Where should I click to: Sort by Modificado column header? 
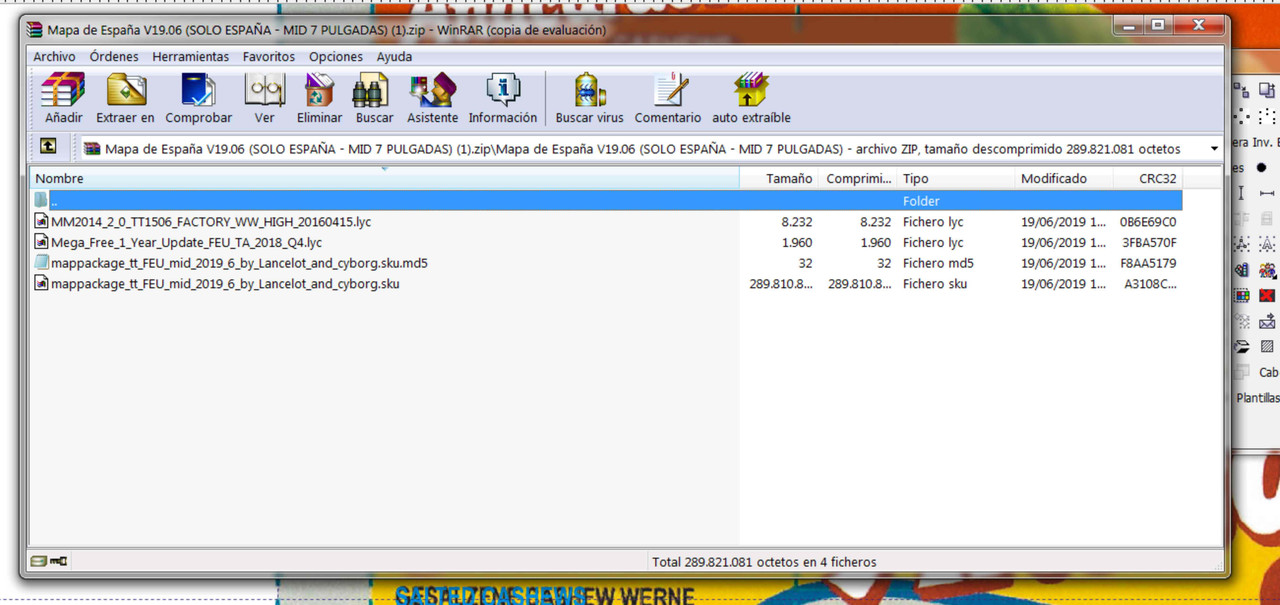[x=1063, y=178]
